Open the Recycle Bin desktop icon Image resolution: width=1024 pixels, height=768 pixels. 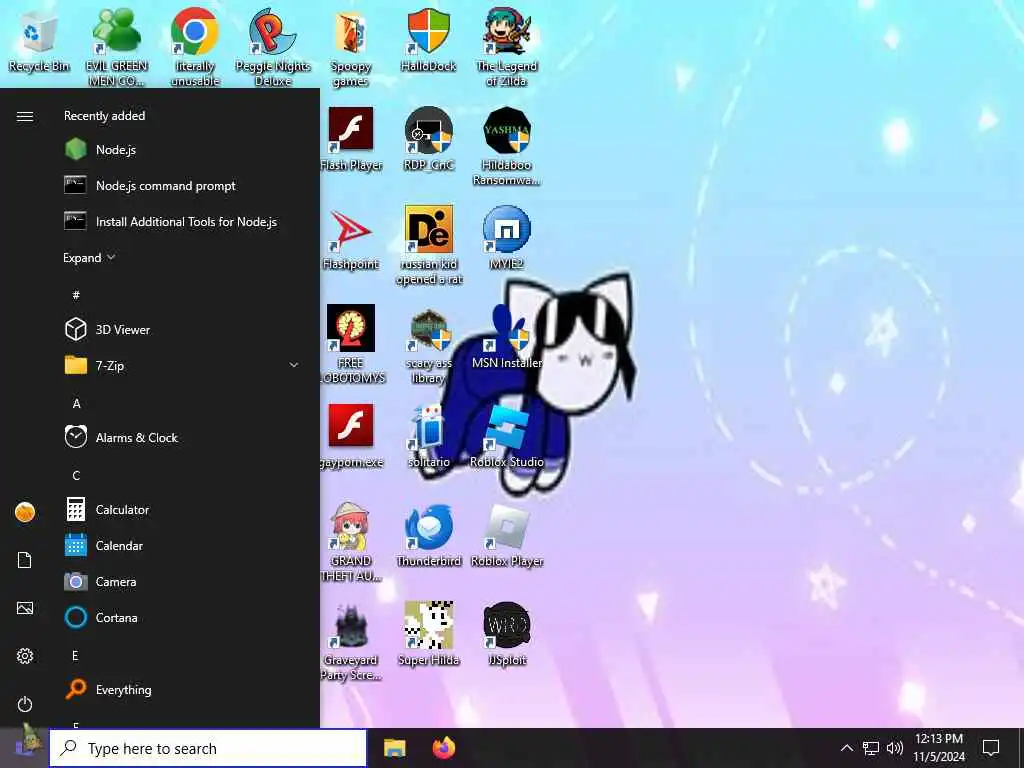tap(39, 40)
